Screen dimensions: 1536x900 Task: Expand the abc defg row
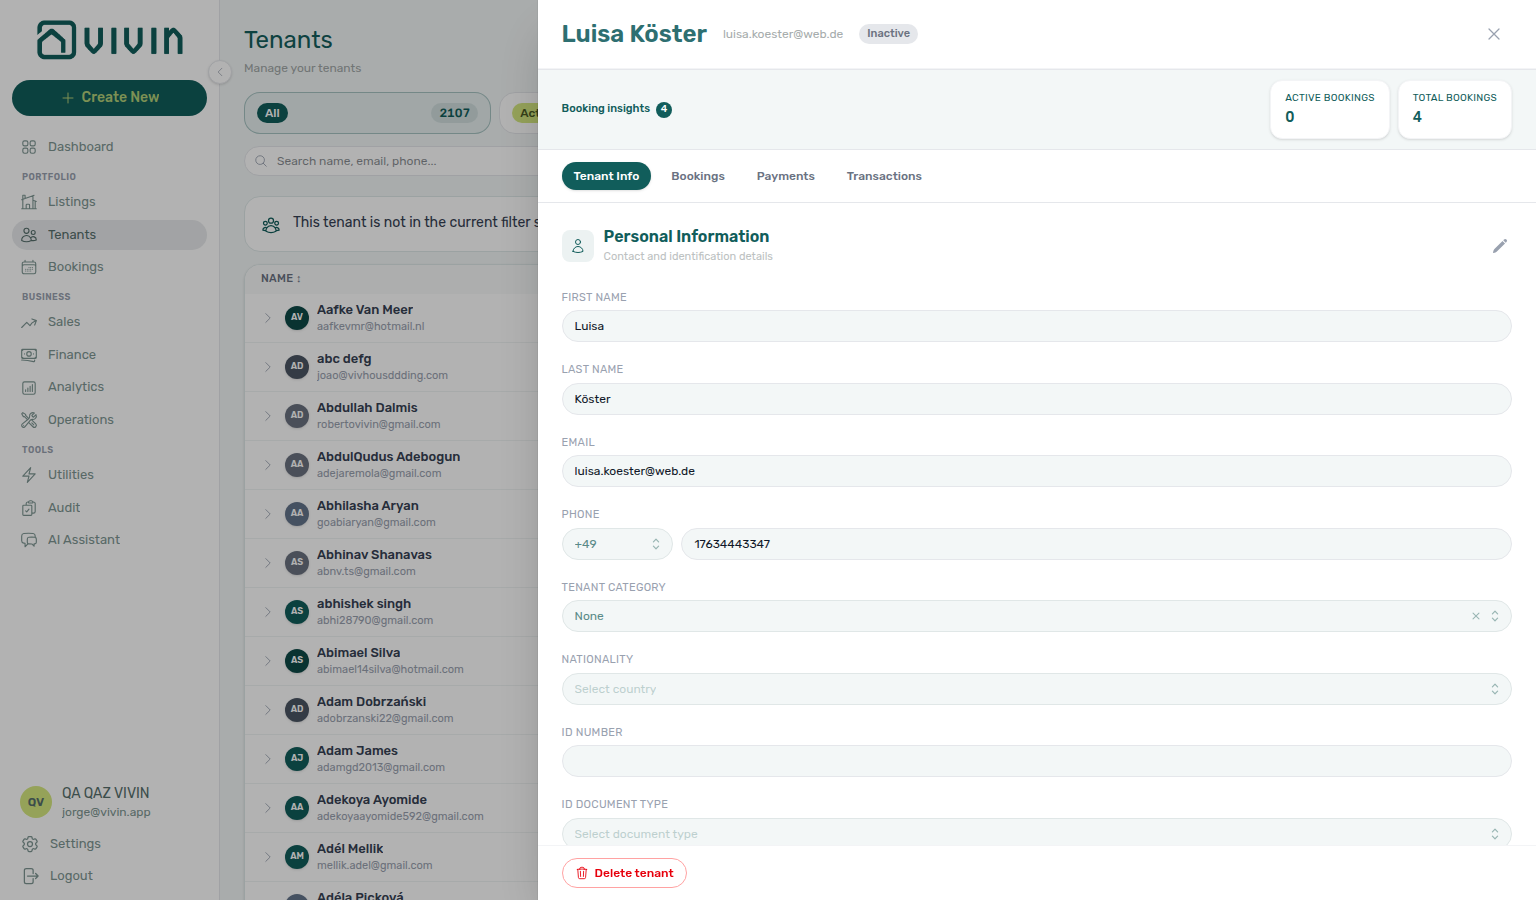pyautogui.click(x=267, y=367)
